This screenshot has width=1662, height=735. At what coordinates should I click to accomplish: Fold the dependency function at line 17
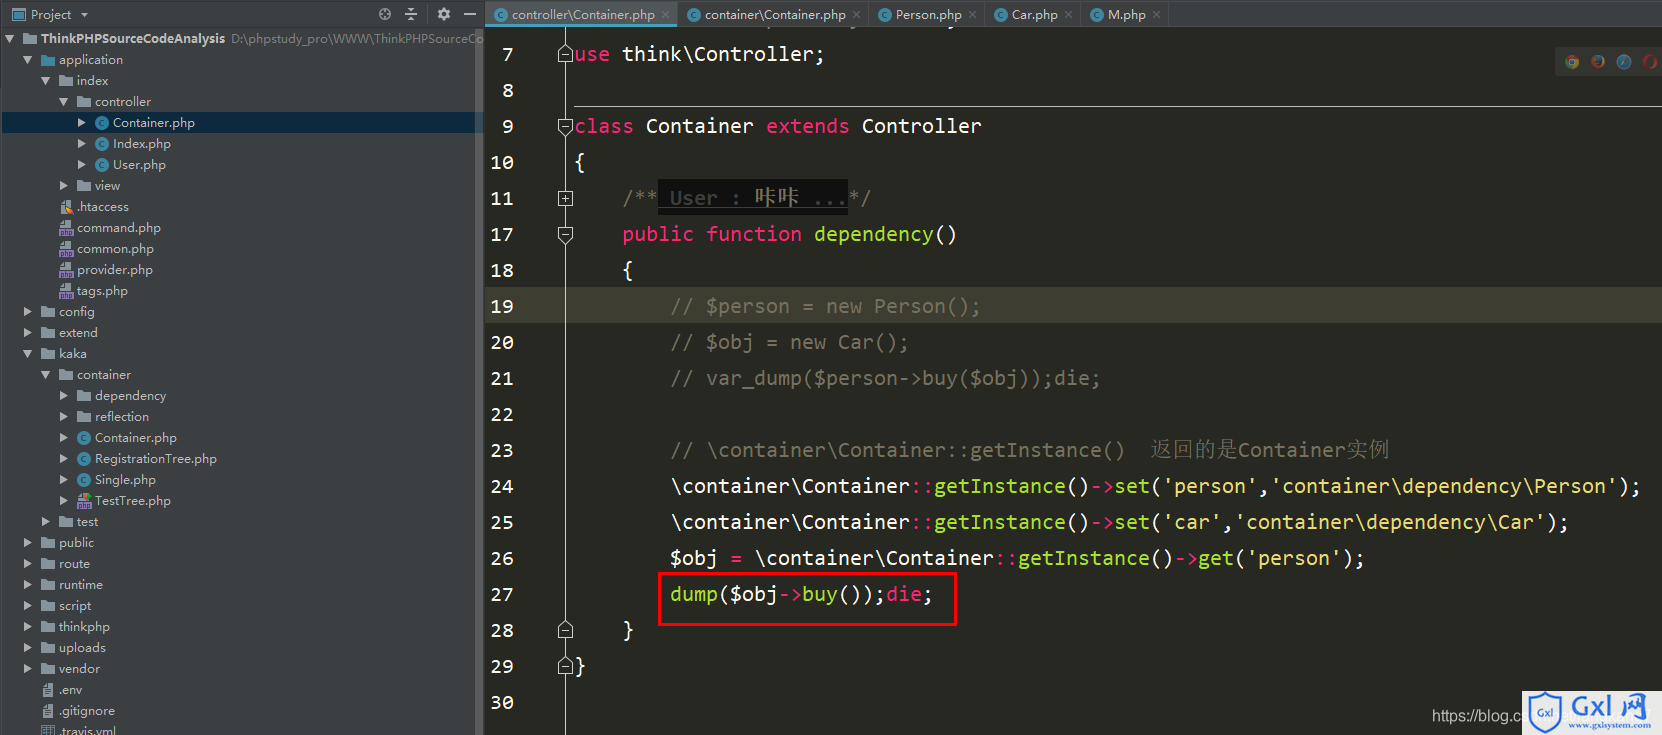[565, 234]
